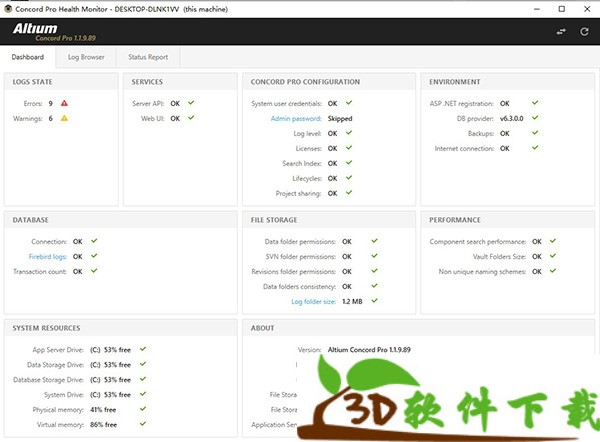Click the Log folder size link
Screen dimensions: 600x442
point(313,302)
